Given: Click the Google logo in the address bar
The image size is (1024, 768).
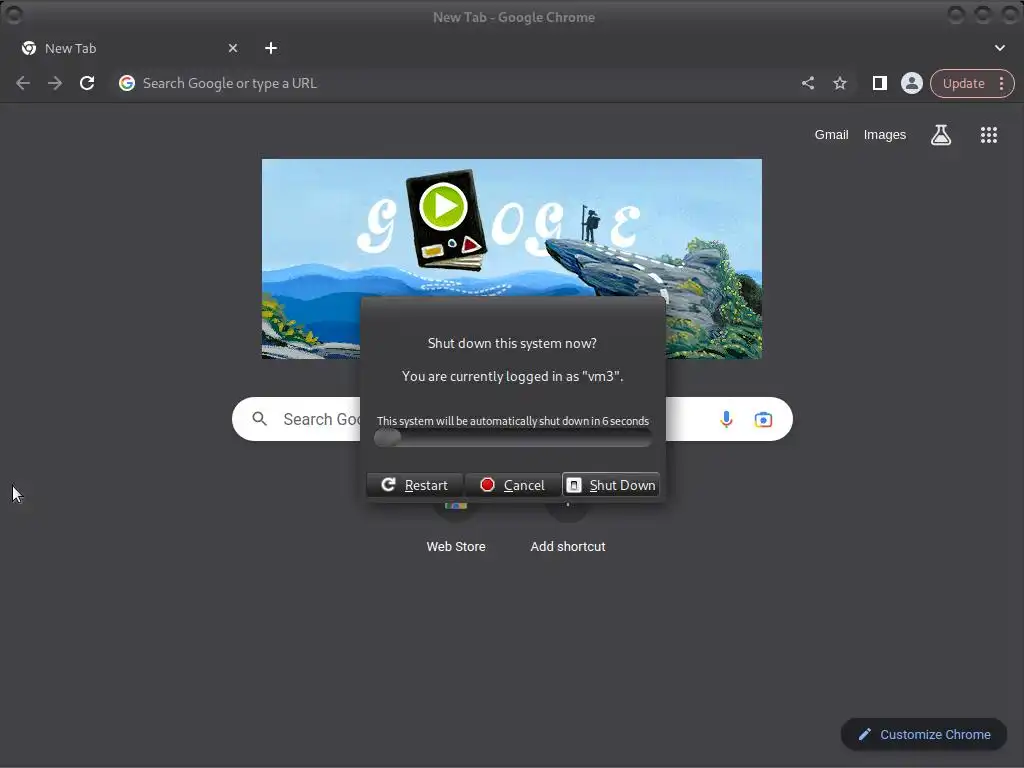Looking at the screenshot, I should [x=127, y=83].
